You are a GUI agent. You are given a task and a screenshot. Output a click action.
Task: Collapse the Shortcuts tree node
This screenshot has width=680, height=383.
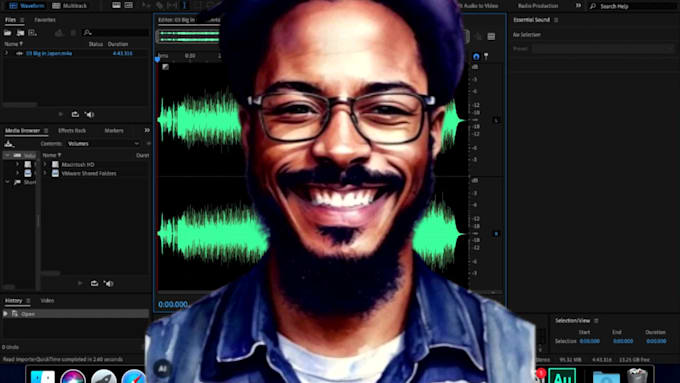click(7, 182)
